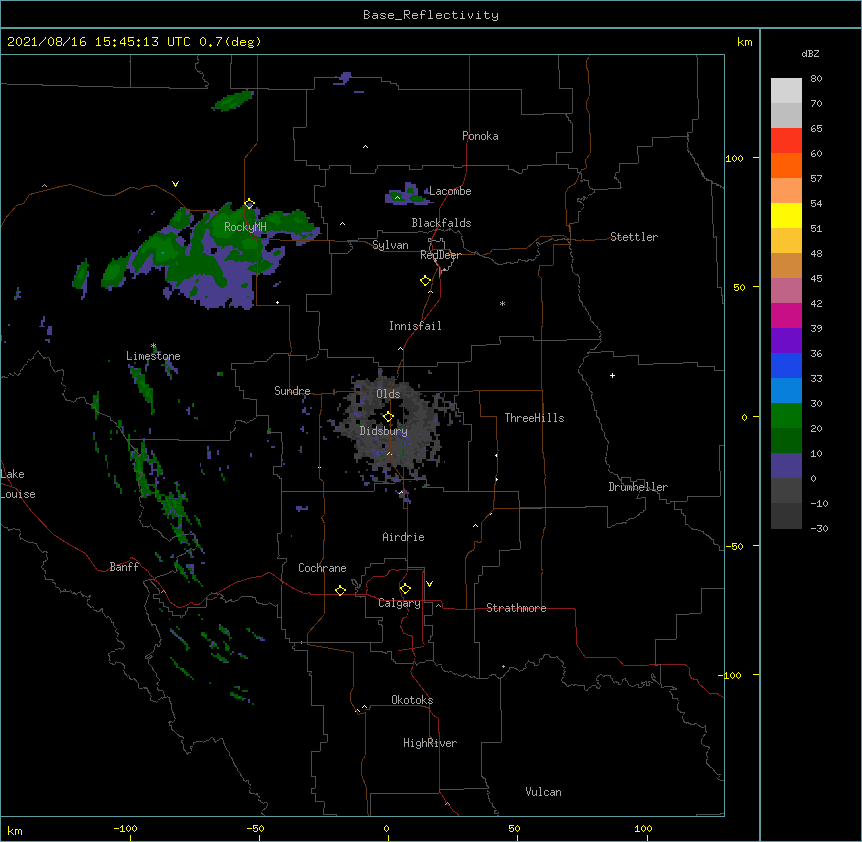Click the Drumheller label
This screenshot has height=842, width=862.
pos(638,487)
